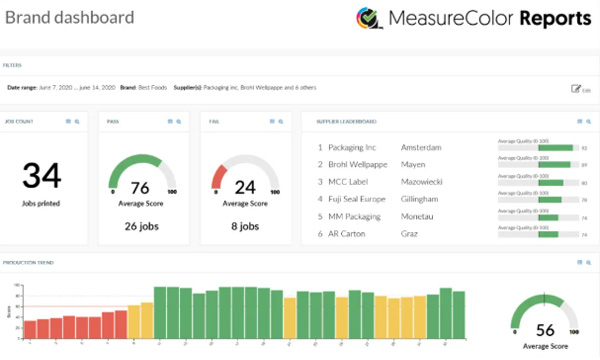Screen dimensions: 600x360
Task: Click the Brand filter value Best Foods
Action: [153, 88]
